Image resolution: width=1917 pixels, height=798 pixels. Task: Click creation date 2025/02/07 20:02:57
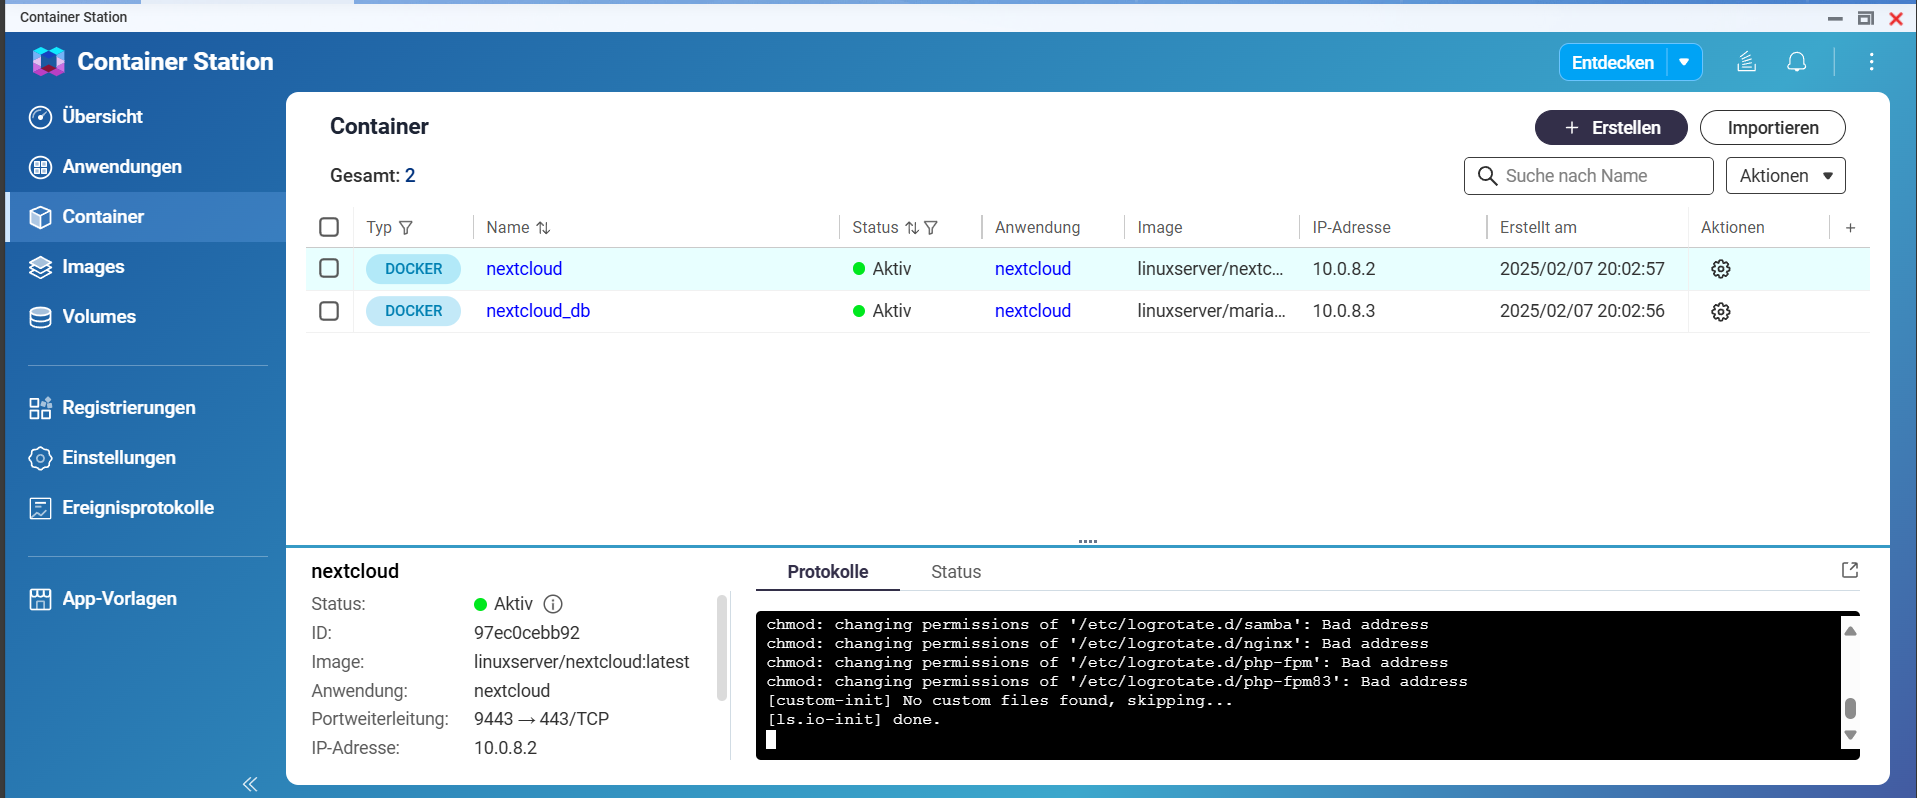click(x=1582, y=269)
